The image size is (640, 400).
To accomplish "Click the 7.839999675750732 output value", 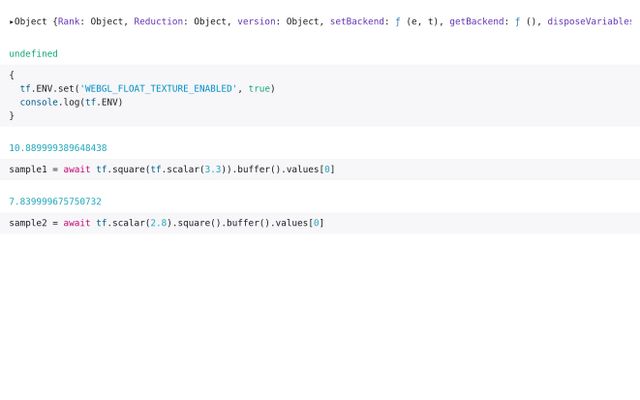I will tap(55, 201).
